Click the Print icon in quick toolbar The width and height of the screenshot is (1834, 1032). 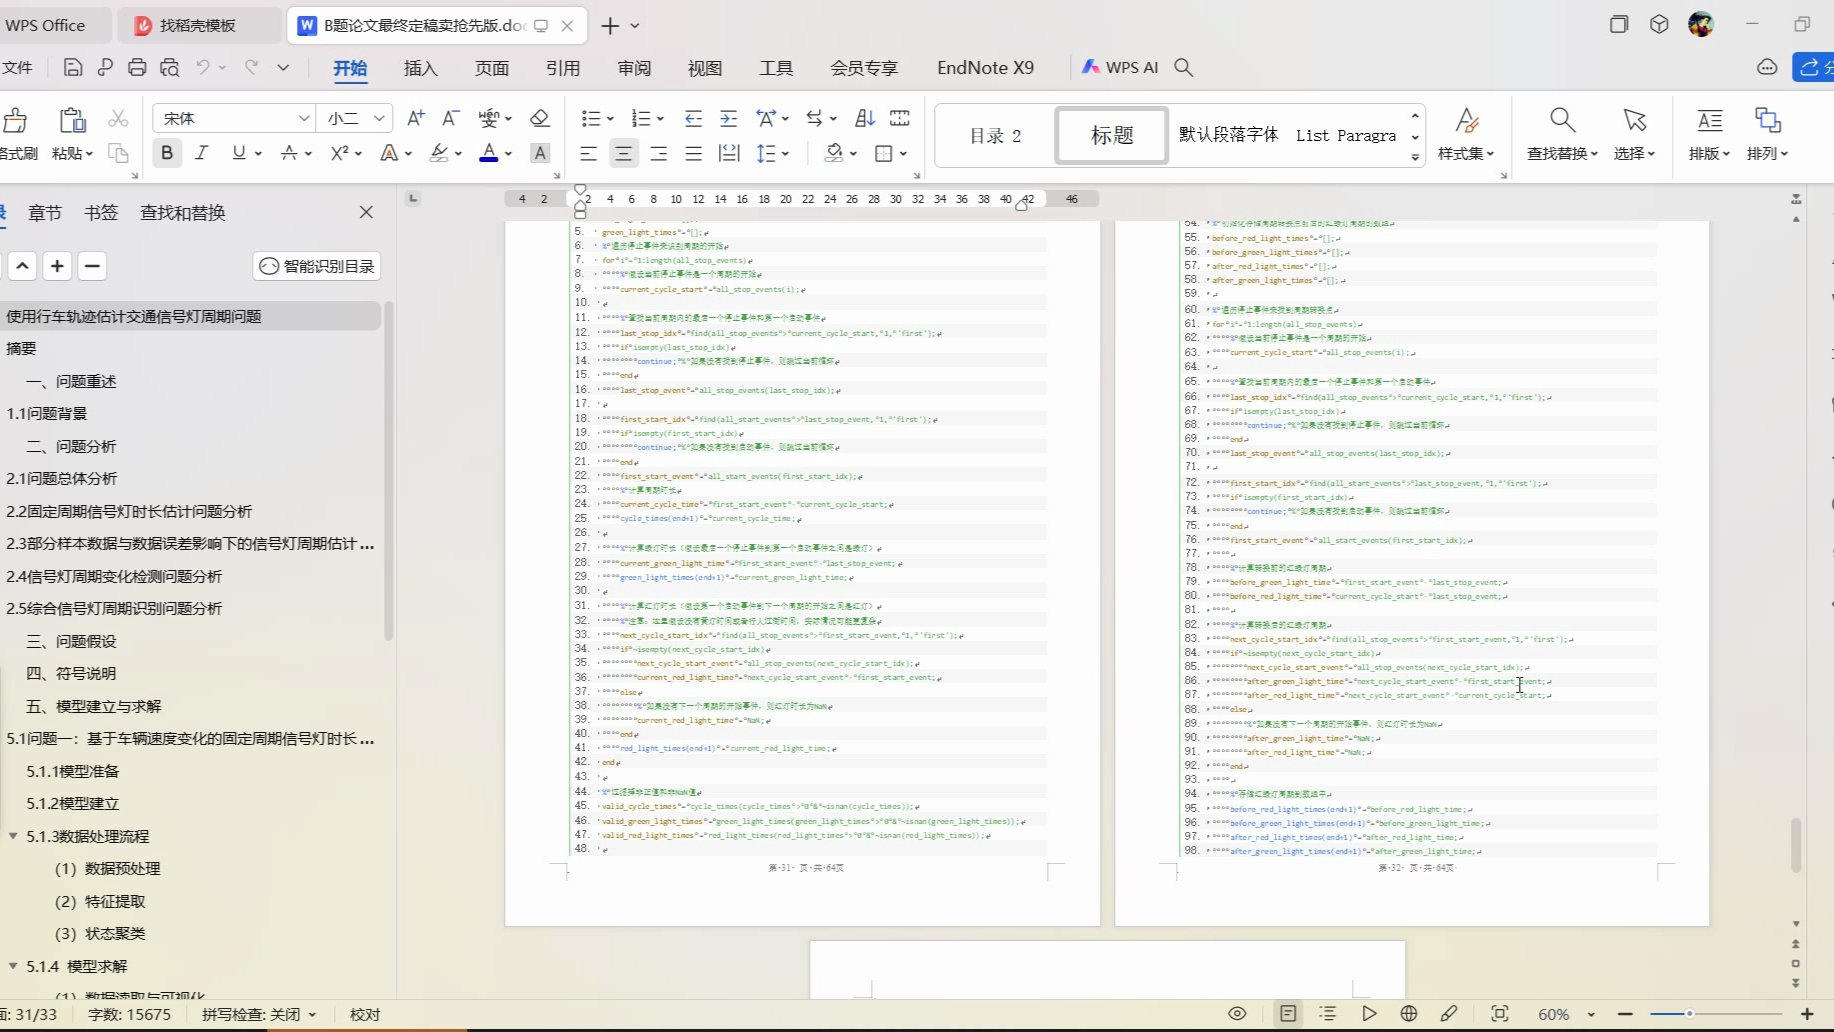(137, 67)
